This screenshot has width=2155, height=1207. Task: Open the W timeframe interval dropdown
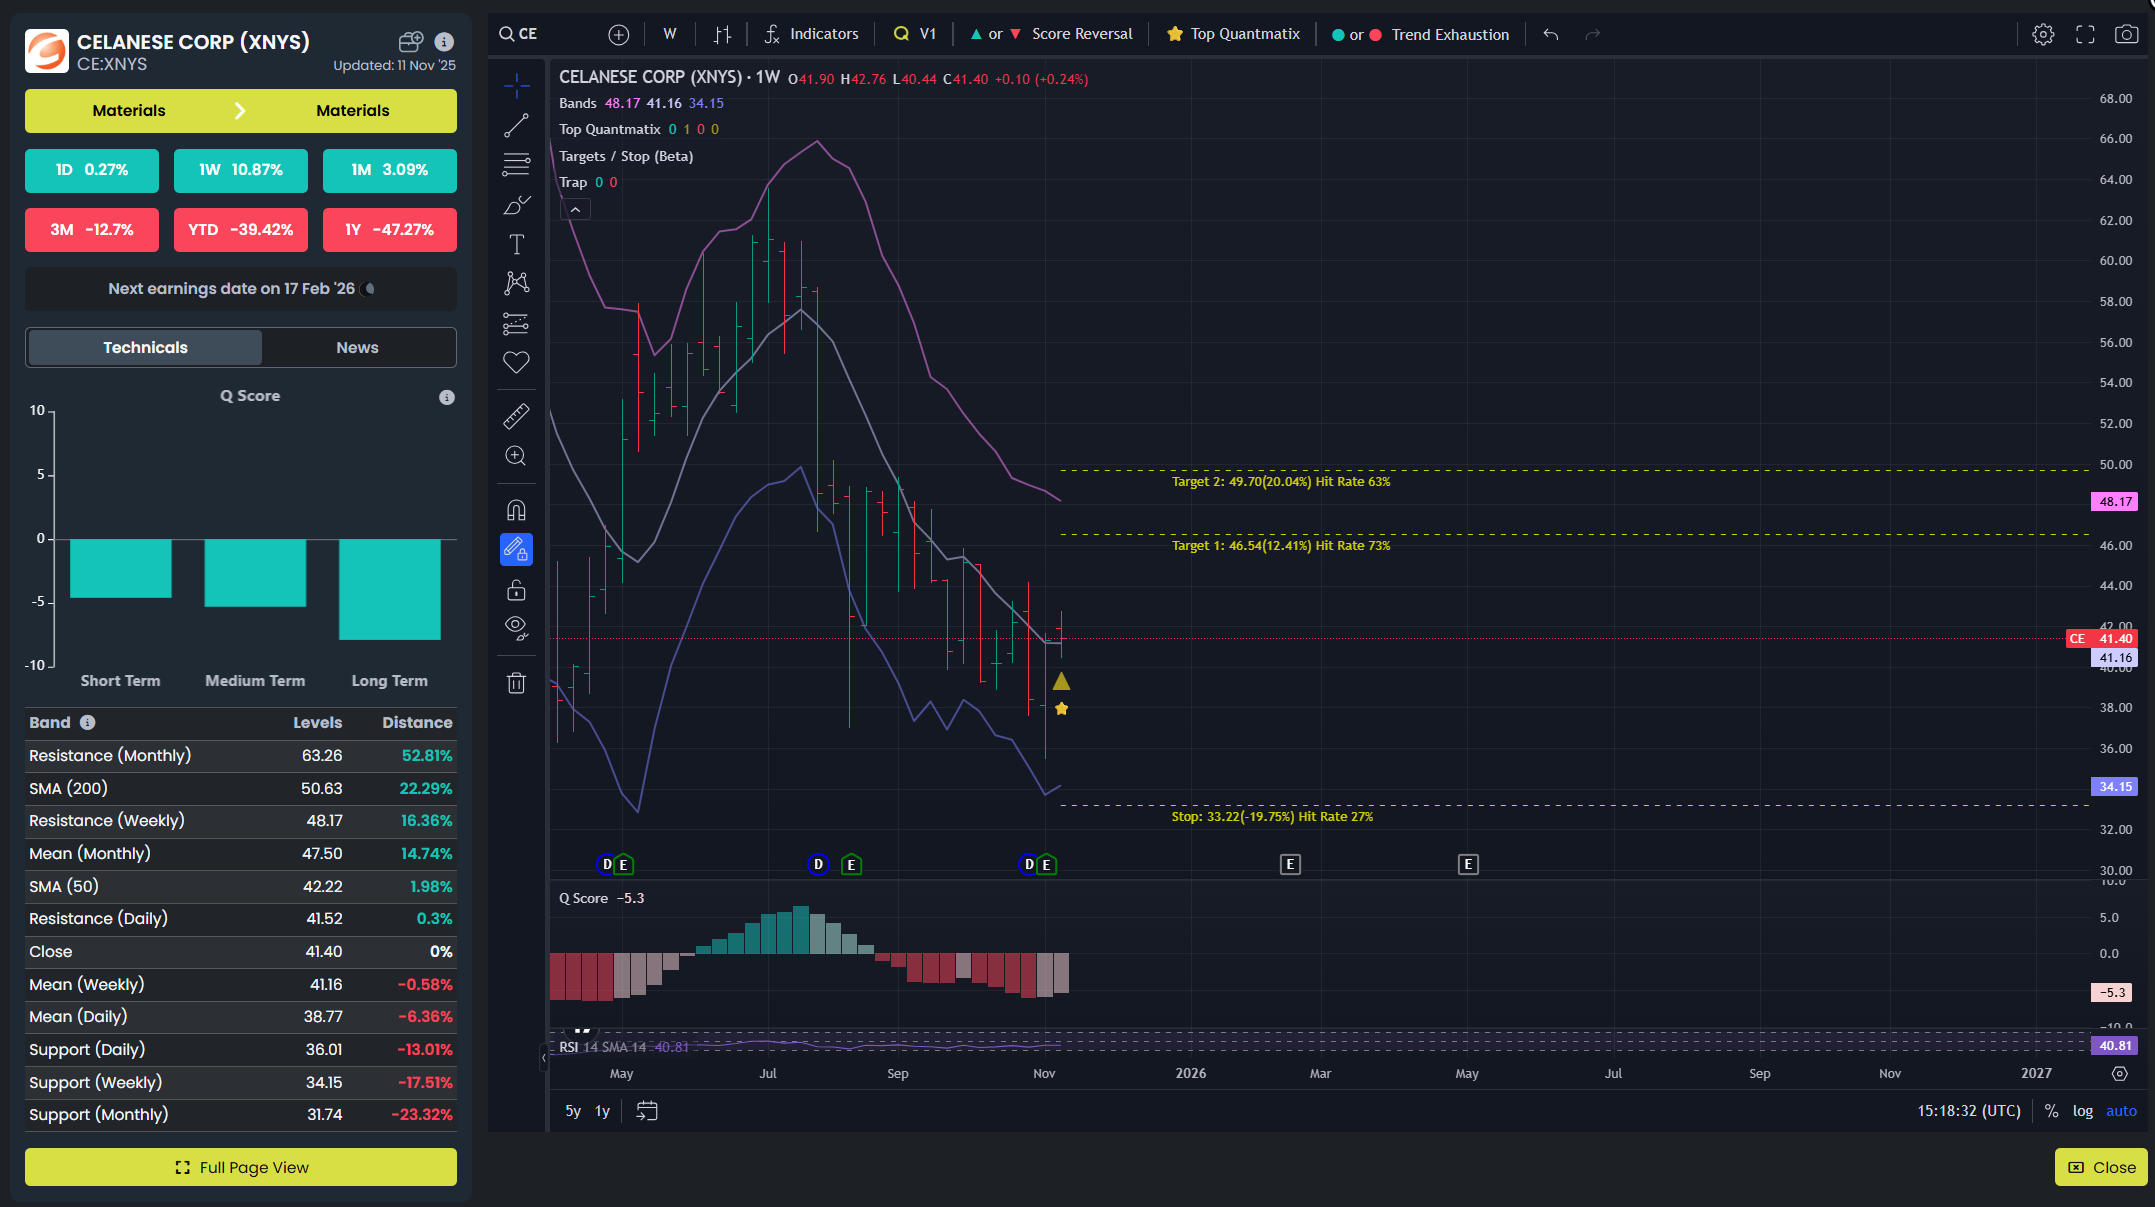[669, 34]
